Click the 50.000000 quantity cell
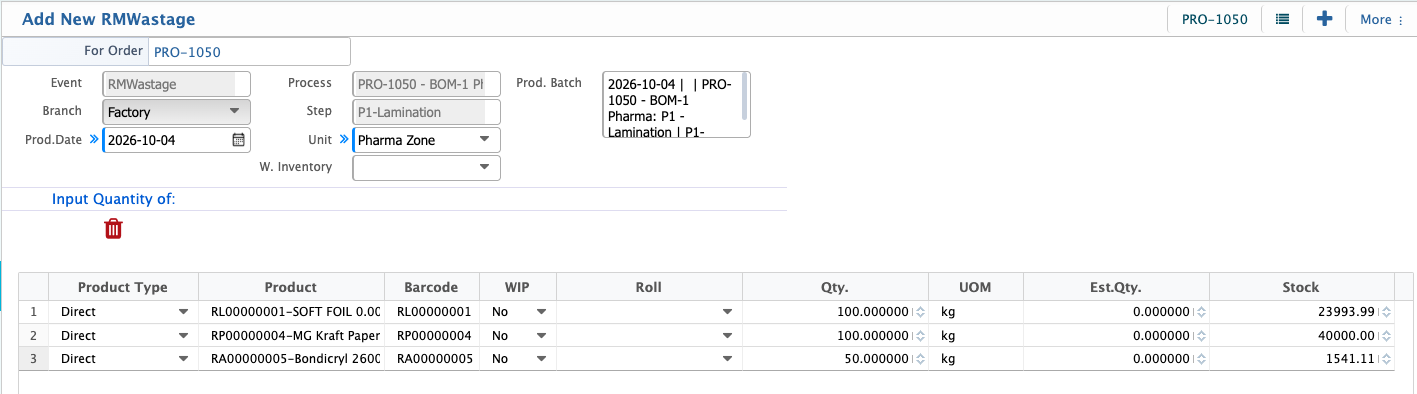 pyautogui.click(x=835, y=358)
